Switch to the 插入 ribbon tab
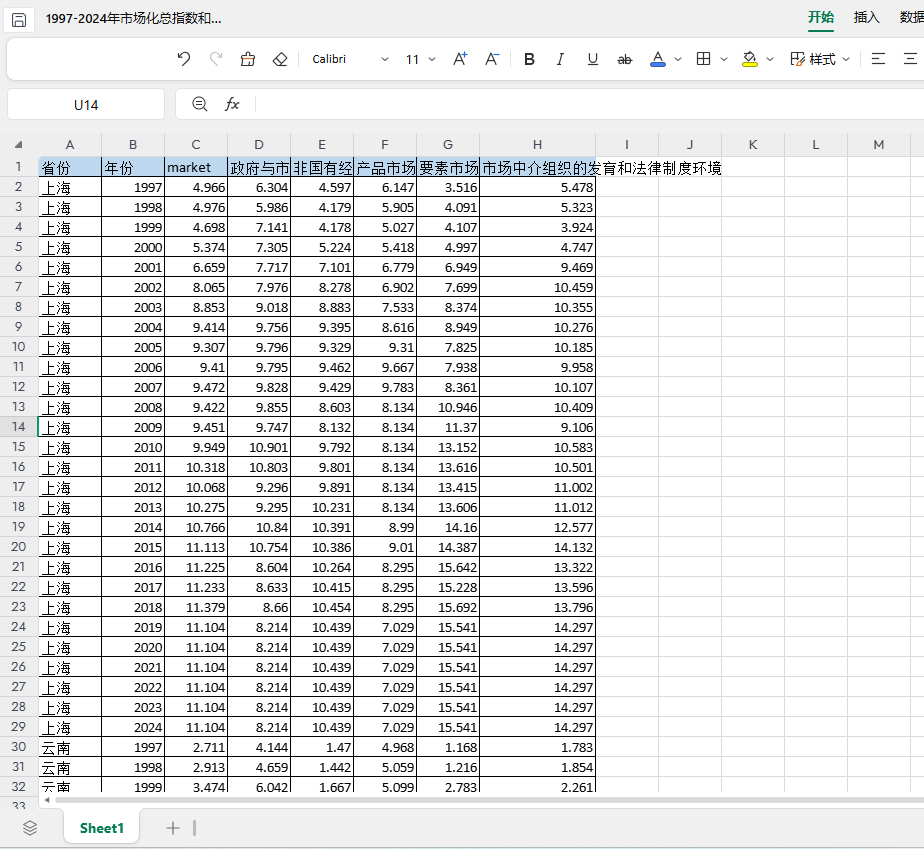The image size is (924, 849). (866, 17)
